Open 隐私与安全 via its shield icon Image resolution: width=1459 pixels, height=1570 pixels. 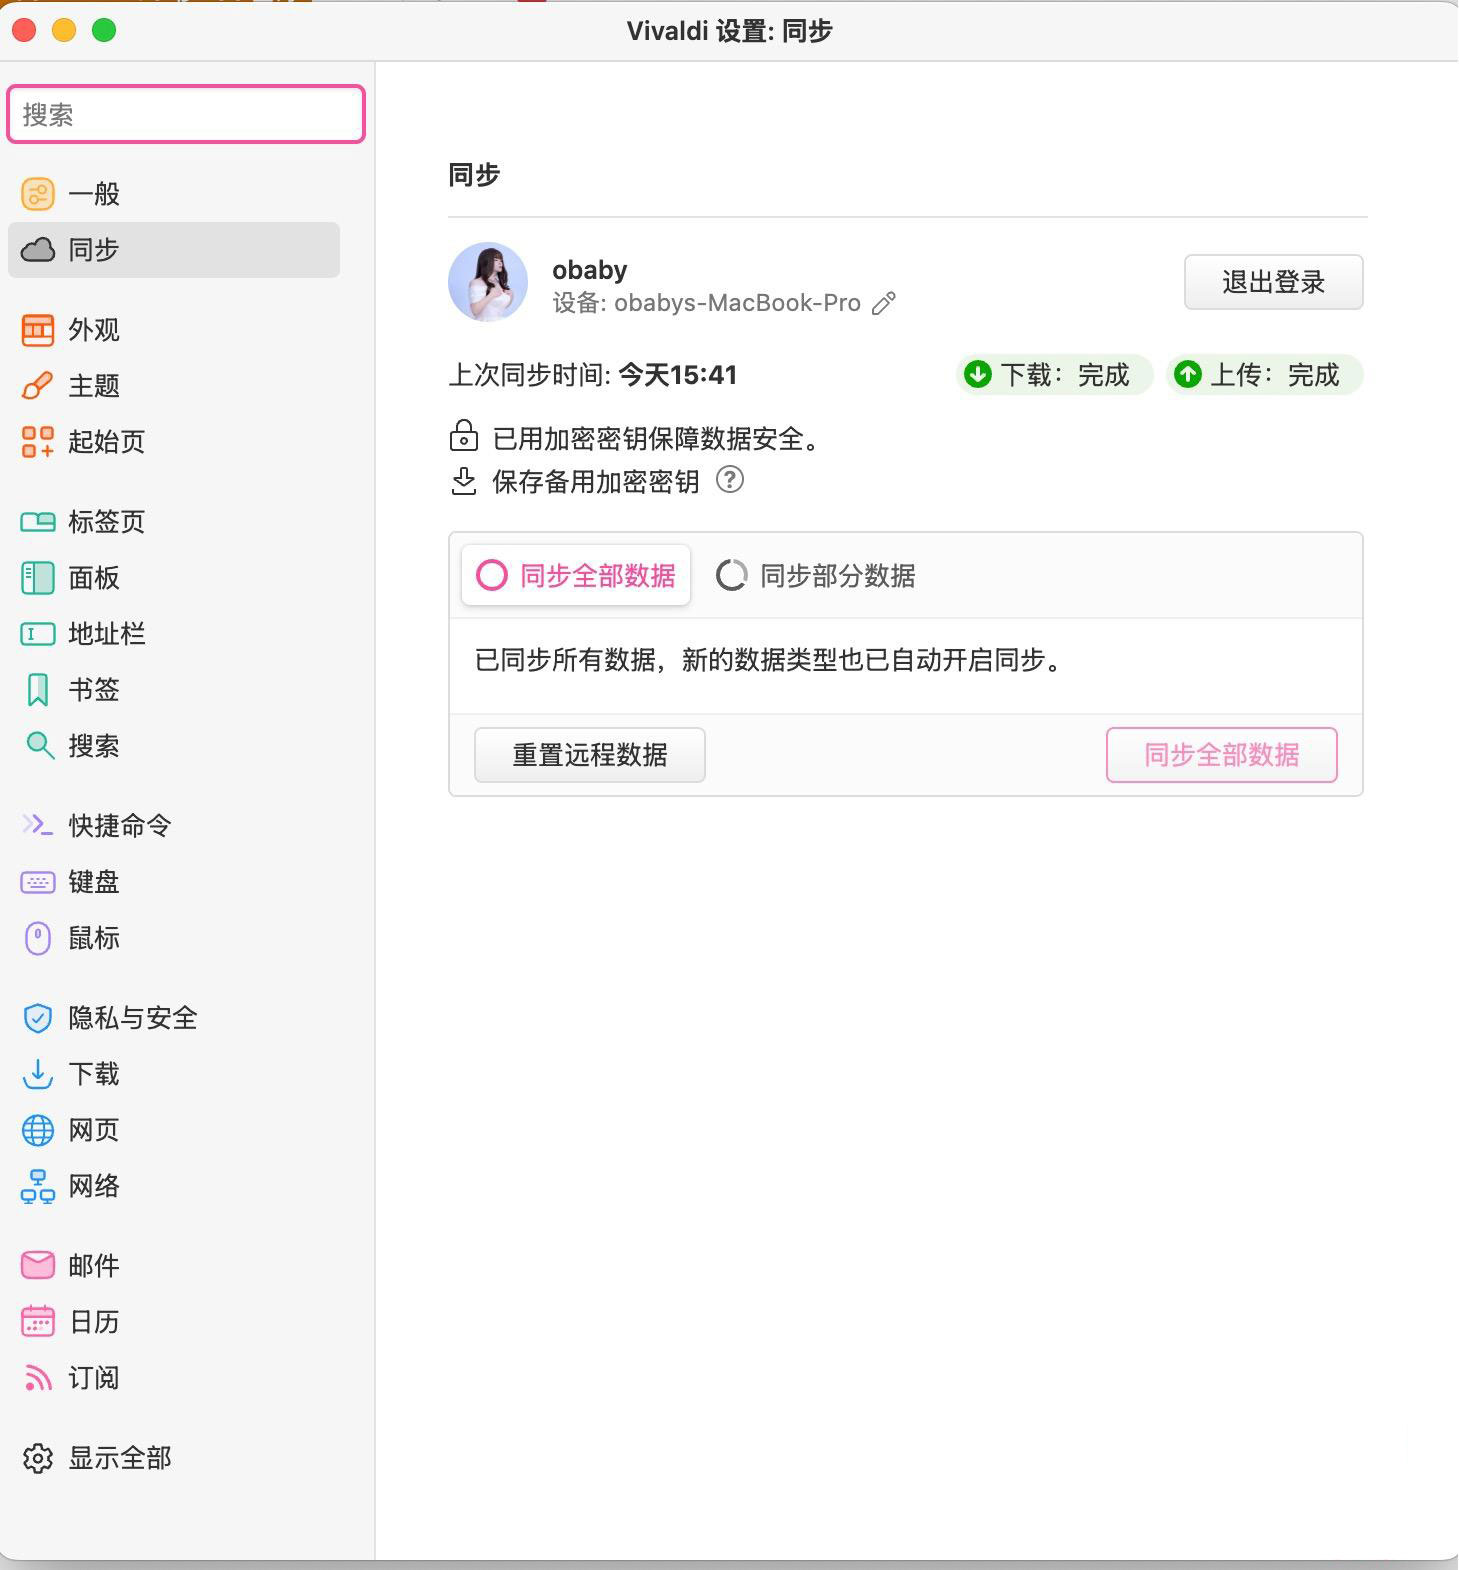[x=38, y=1018]
